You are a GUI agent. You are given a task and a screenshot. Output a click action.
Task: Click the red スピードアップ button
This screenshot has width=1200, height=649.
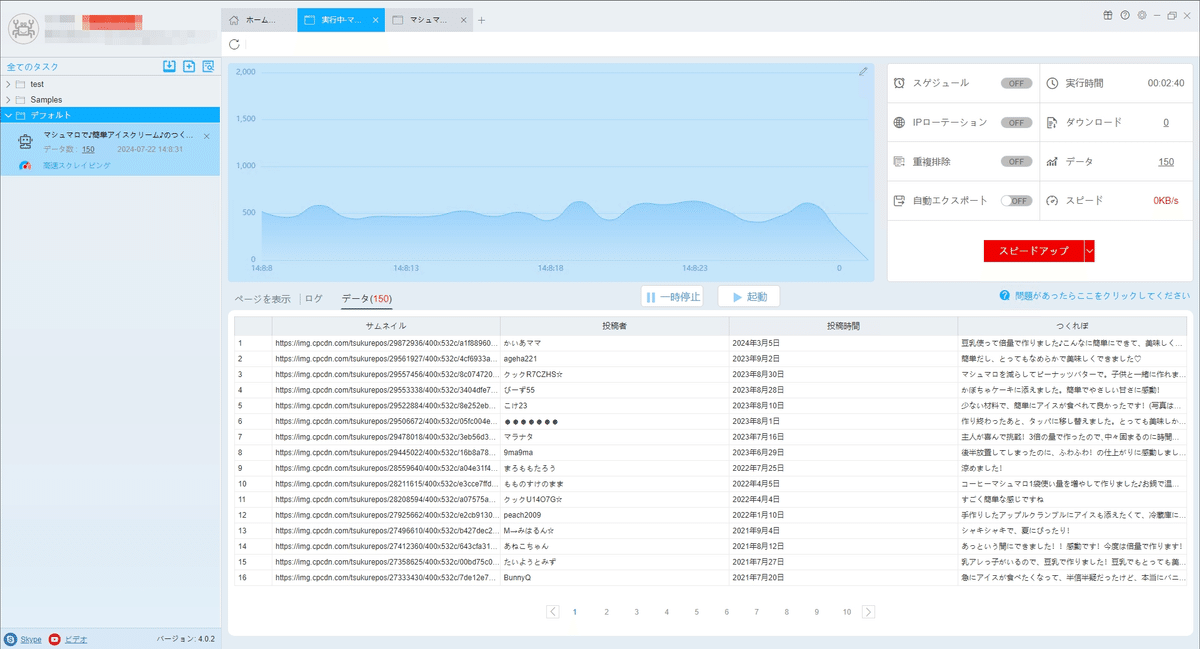(1034, 251)
